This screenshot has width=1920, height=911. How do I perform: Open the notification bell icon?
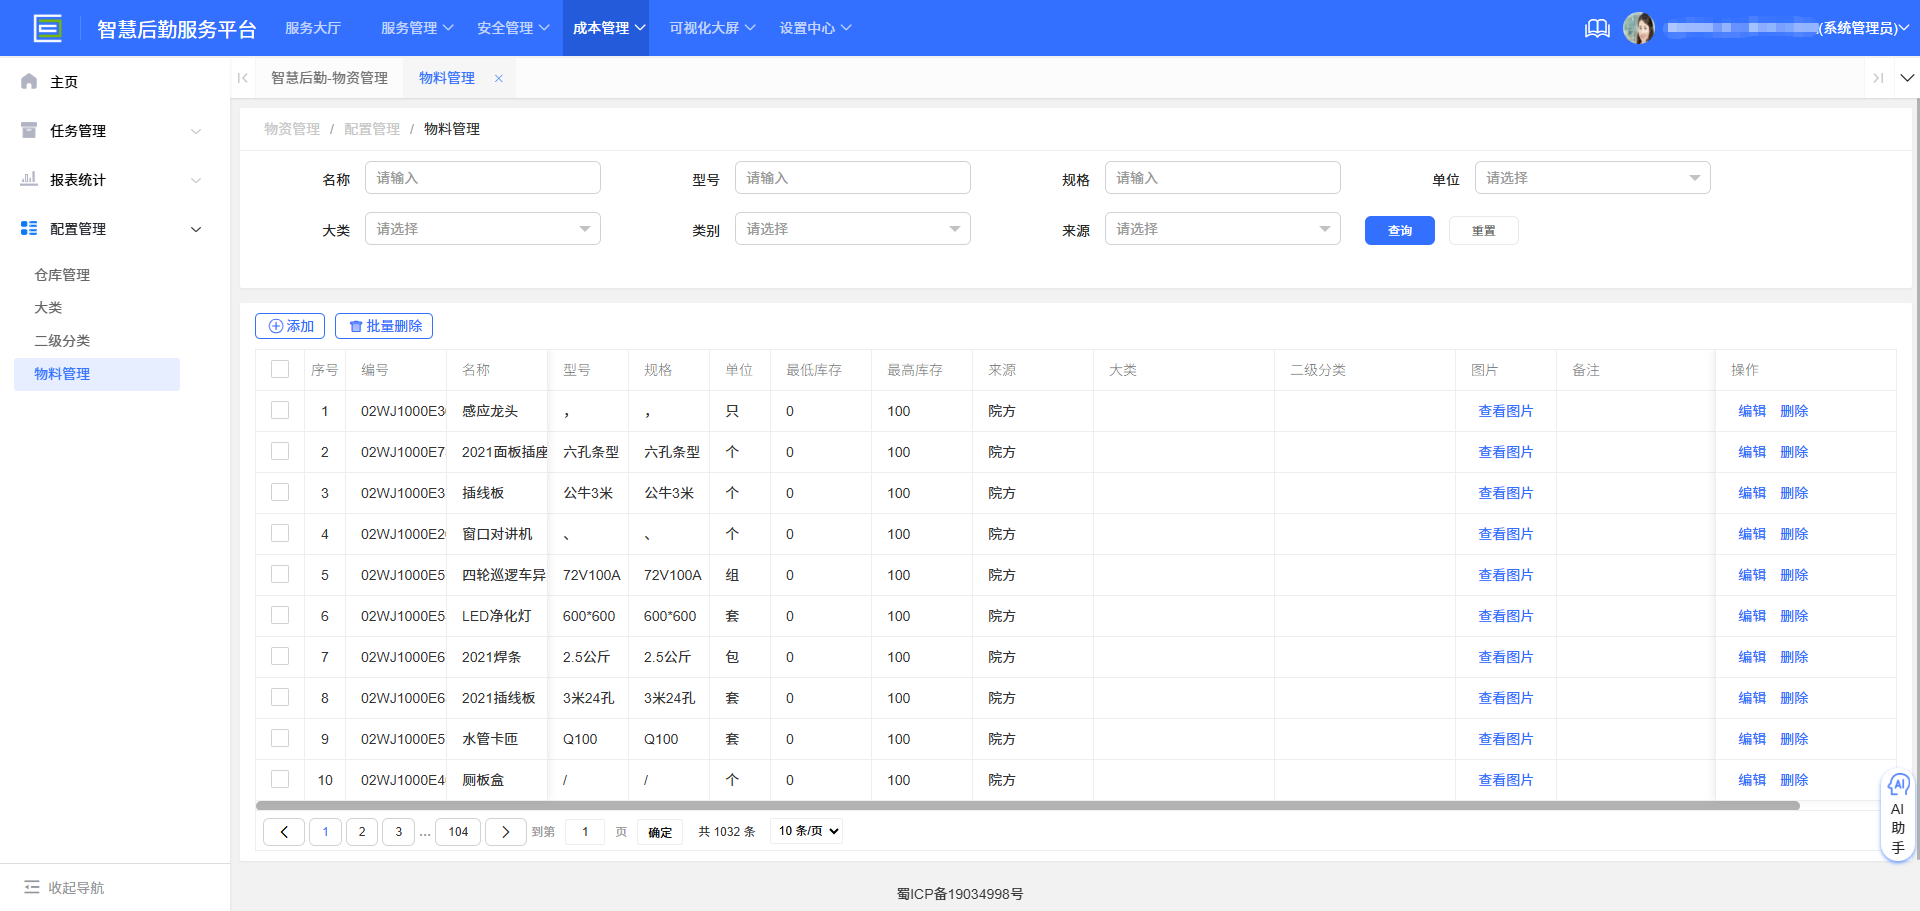pos(1597,28)
